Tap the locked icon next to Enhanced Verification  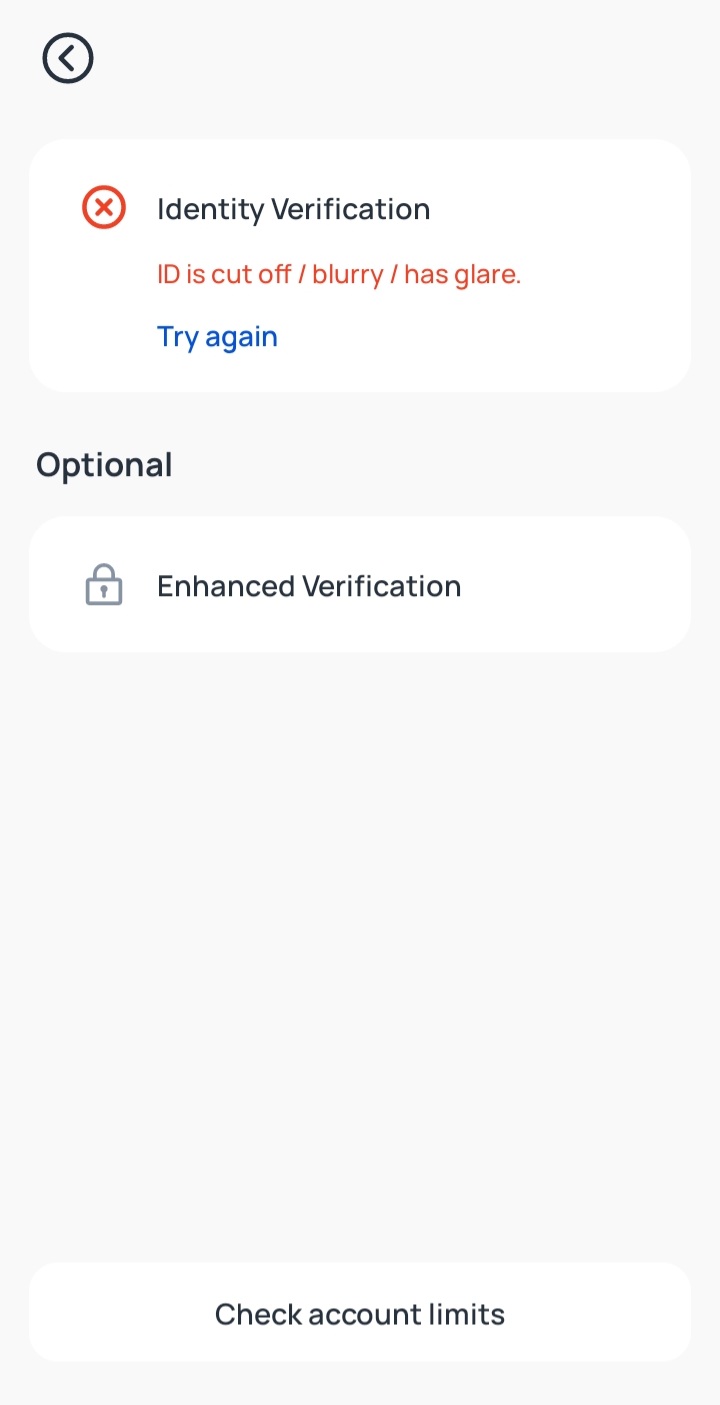(x=104, y=585)
